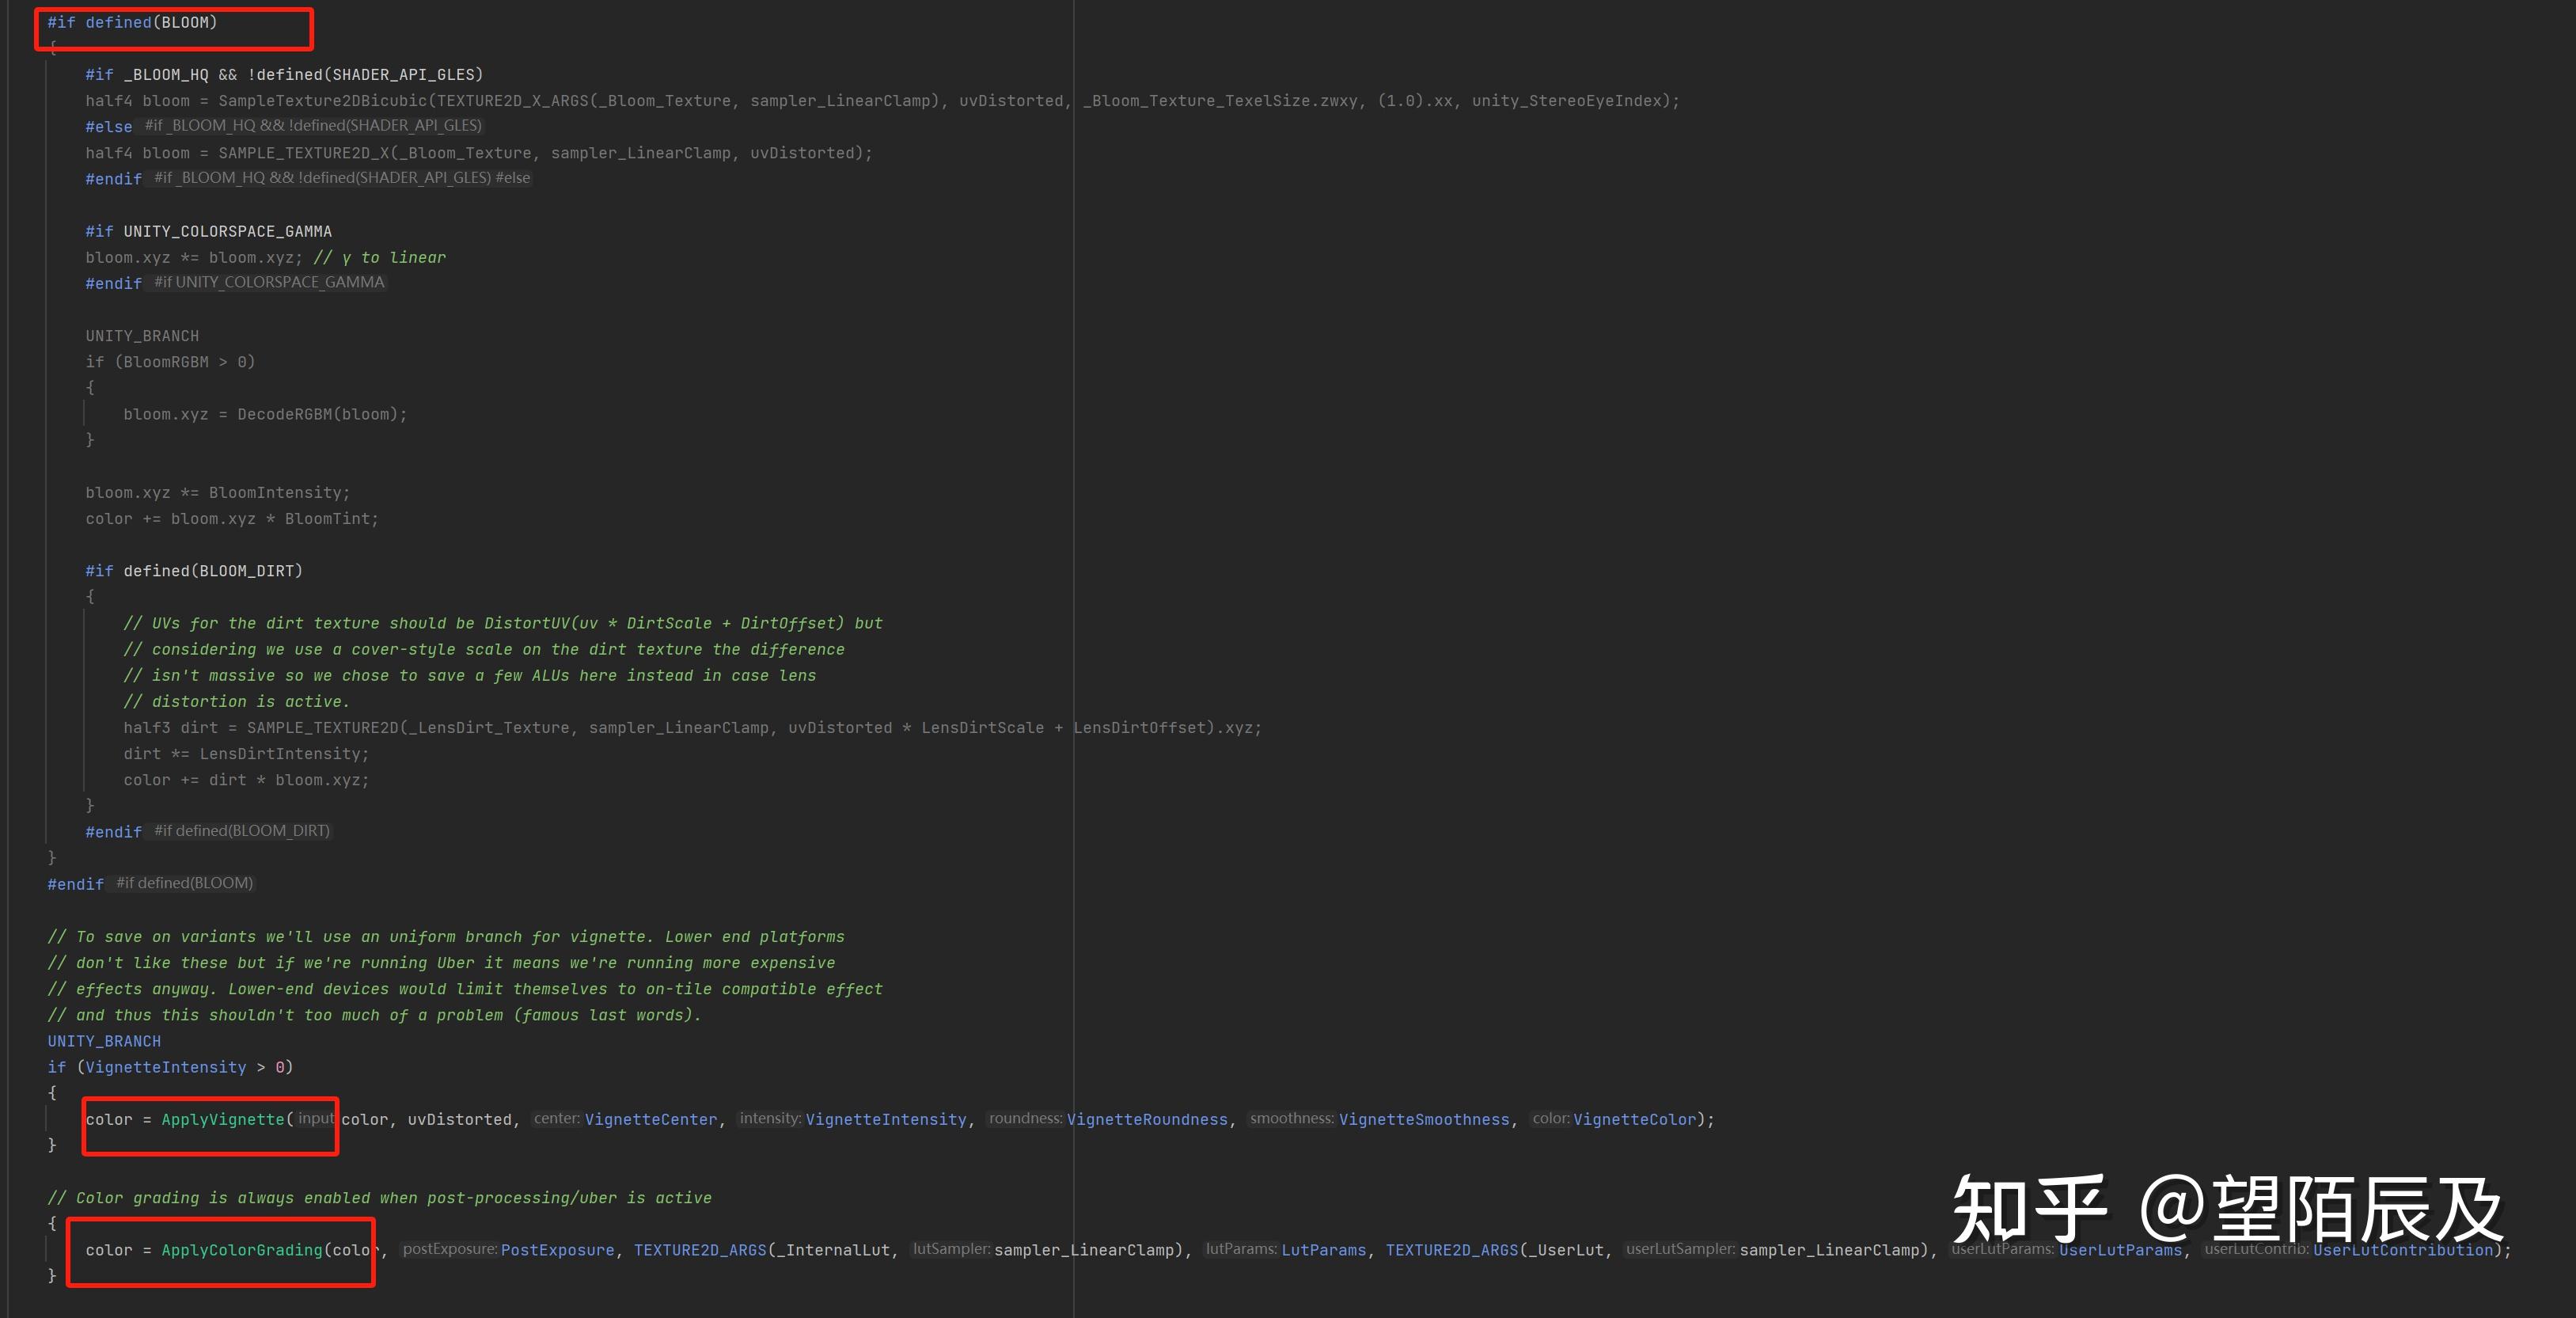This screenshot has width=2576, height=1318.
Task: Click the LutParams argument
Action: [x=1323, y=1250]
